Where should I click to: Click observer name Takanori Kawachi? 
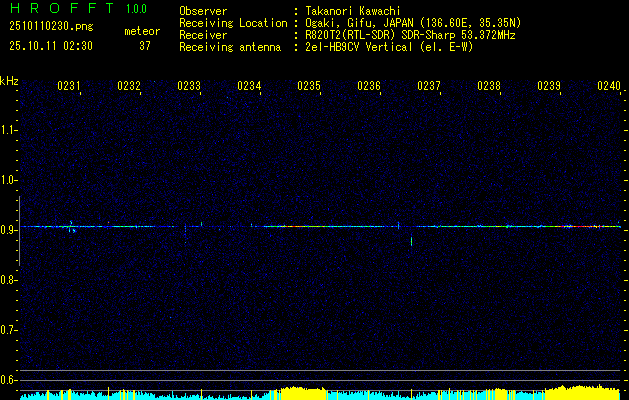tap(353, 11)
